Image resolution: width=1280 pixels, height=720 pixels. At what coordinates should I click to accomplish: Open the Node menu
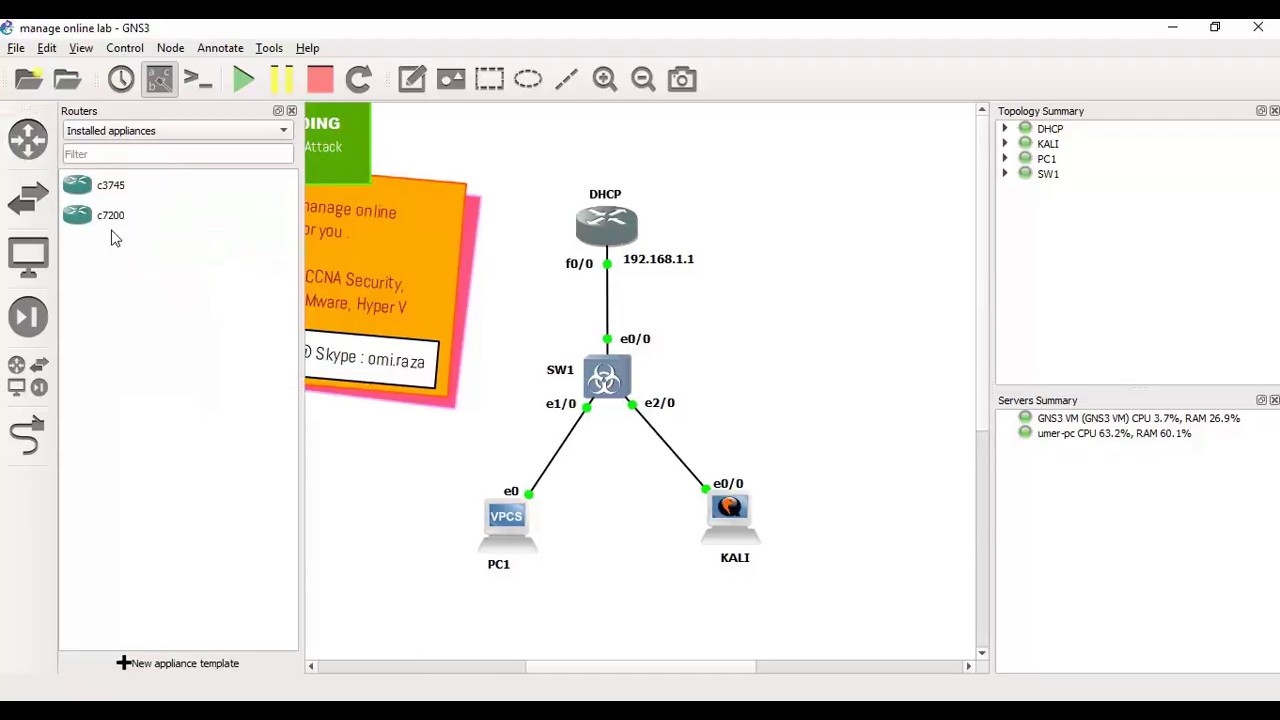(170, 48)
